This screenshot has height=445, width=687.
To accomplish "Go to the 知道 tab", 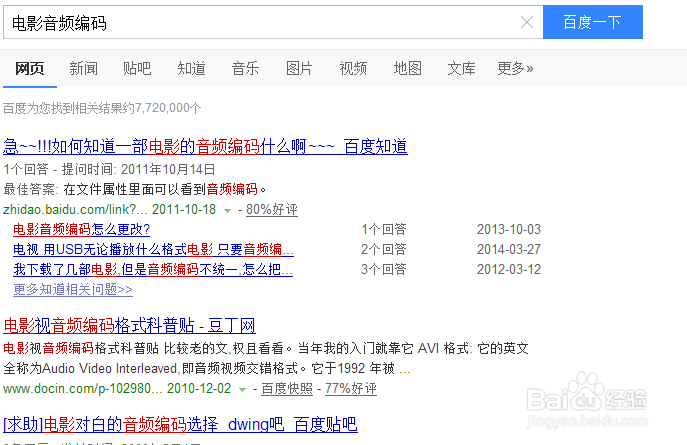I will [x=191, y=68].
